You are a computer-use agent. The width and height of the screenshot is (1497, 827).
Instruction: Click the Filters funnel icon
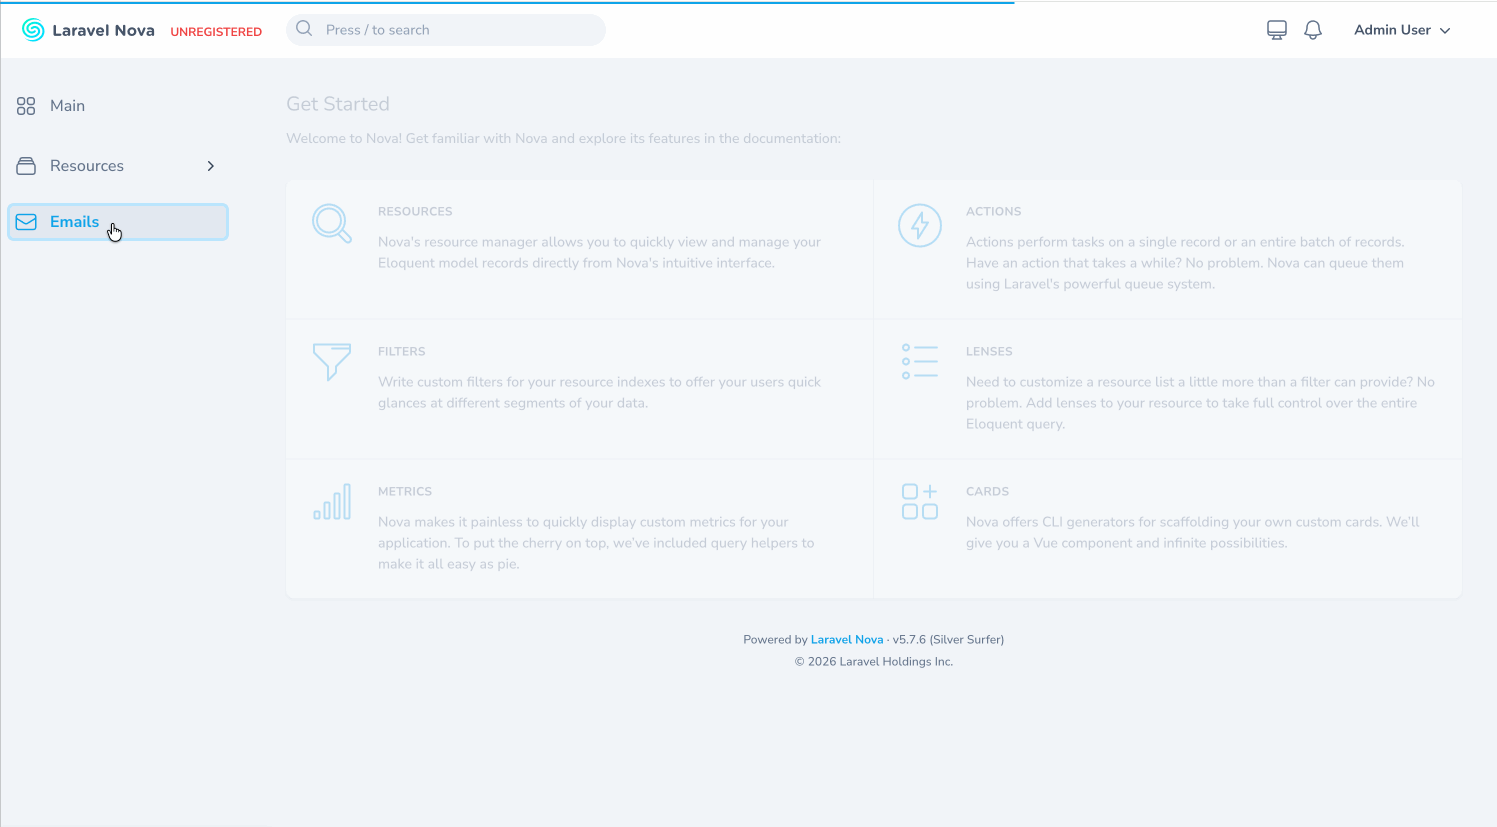point(332,361)
